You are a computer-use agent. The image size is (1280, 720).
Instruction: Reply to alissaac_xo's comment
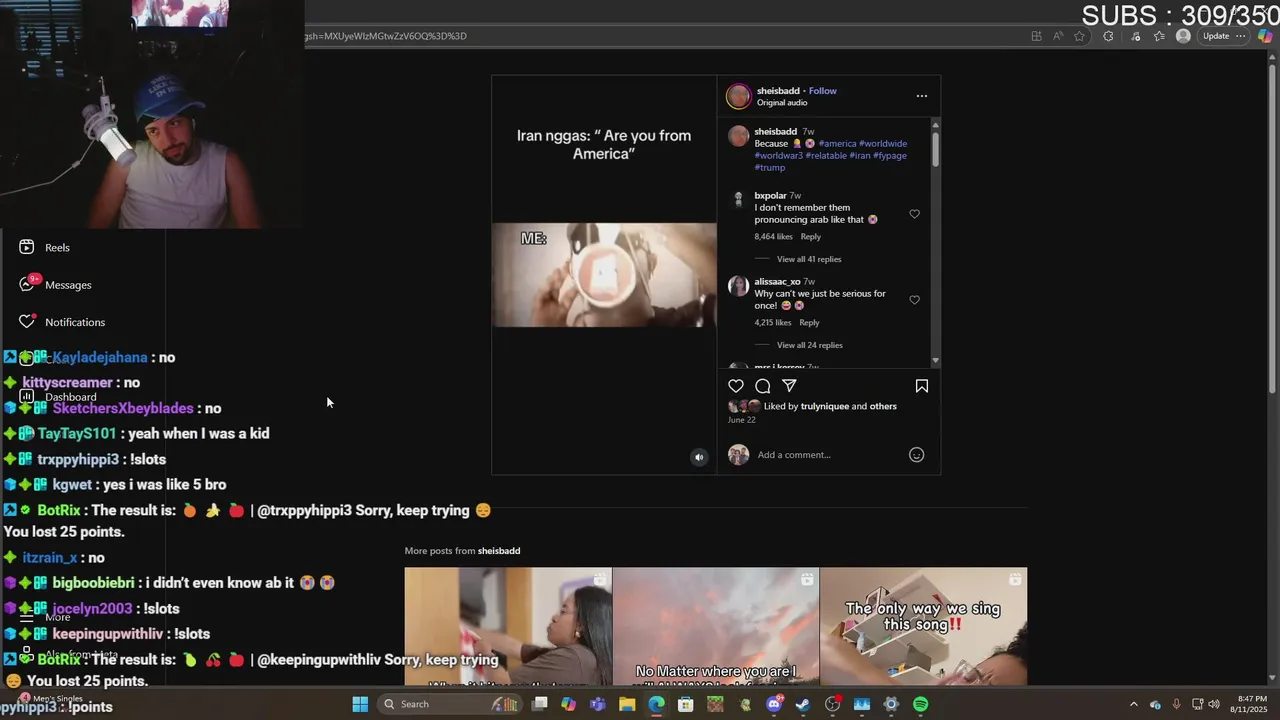[810, 323]
